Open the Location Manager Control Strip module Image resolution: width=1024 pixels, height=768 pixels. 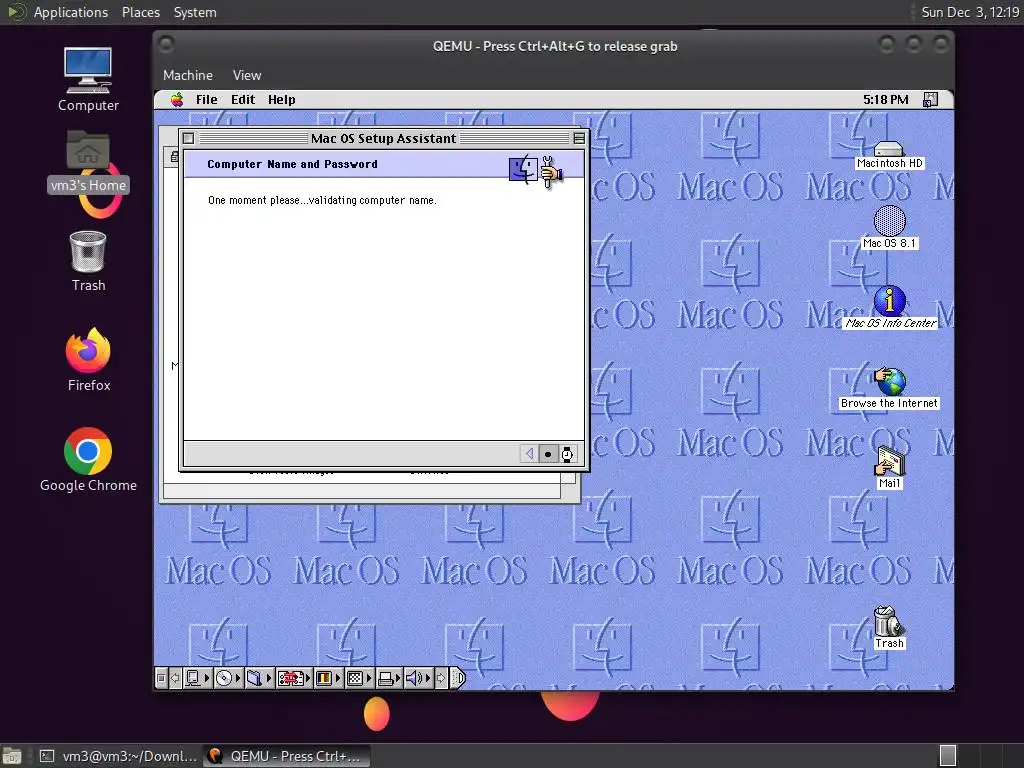coord(293,678)
